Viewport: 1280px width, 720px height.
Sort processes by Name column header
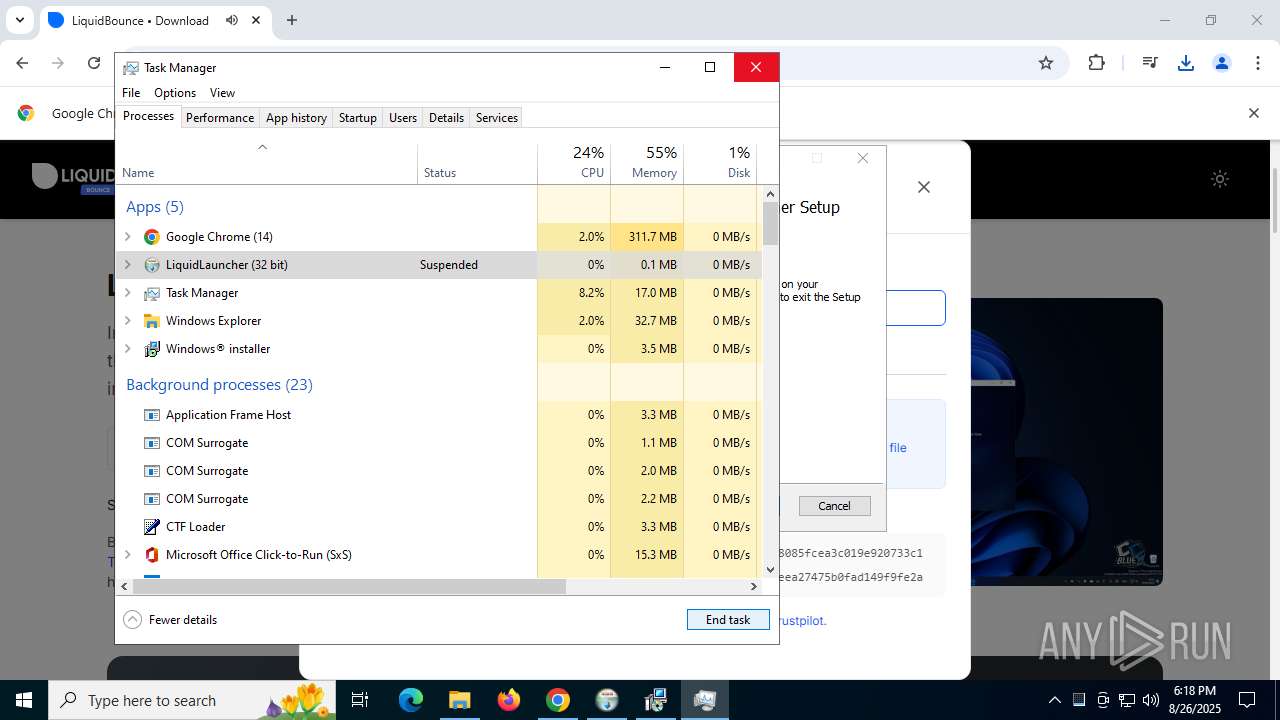click(267, 163)
